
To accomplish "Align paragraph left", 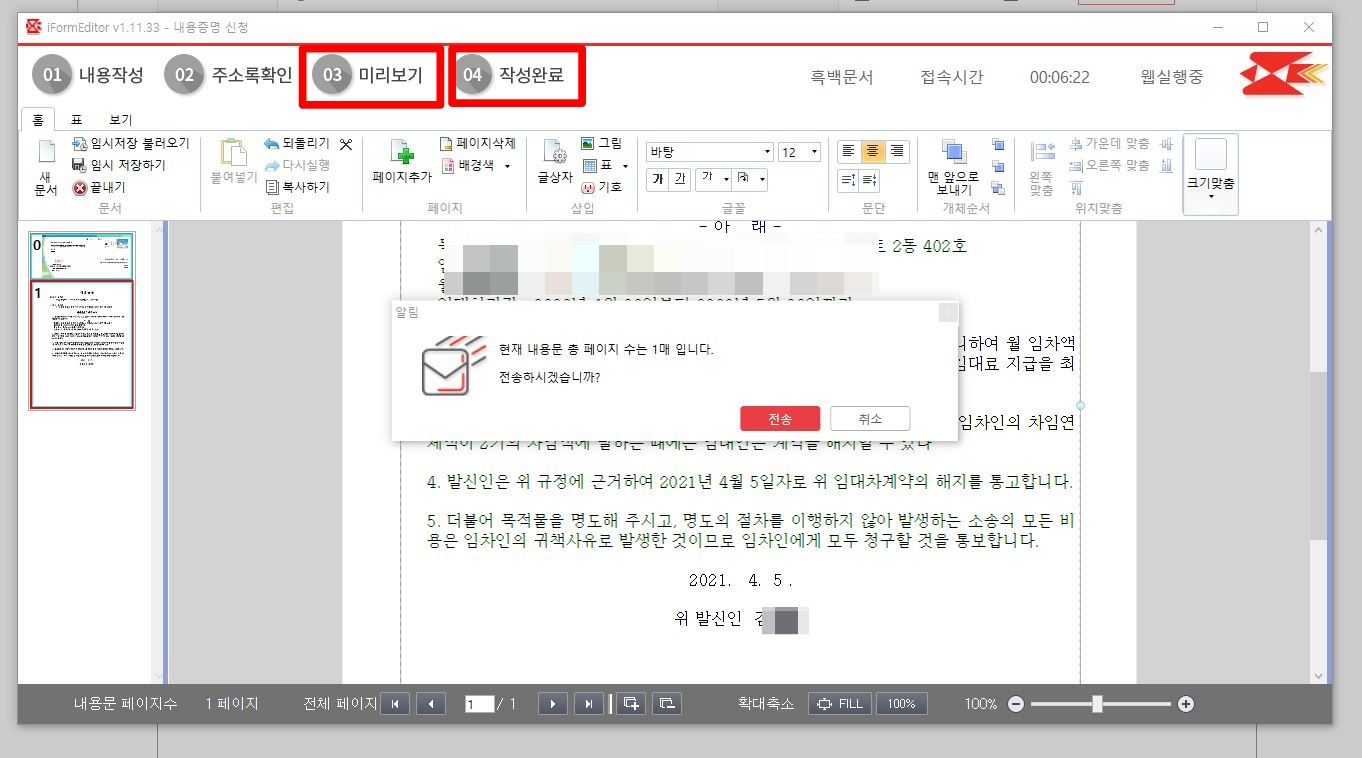I will click(849, 151).
